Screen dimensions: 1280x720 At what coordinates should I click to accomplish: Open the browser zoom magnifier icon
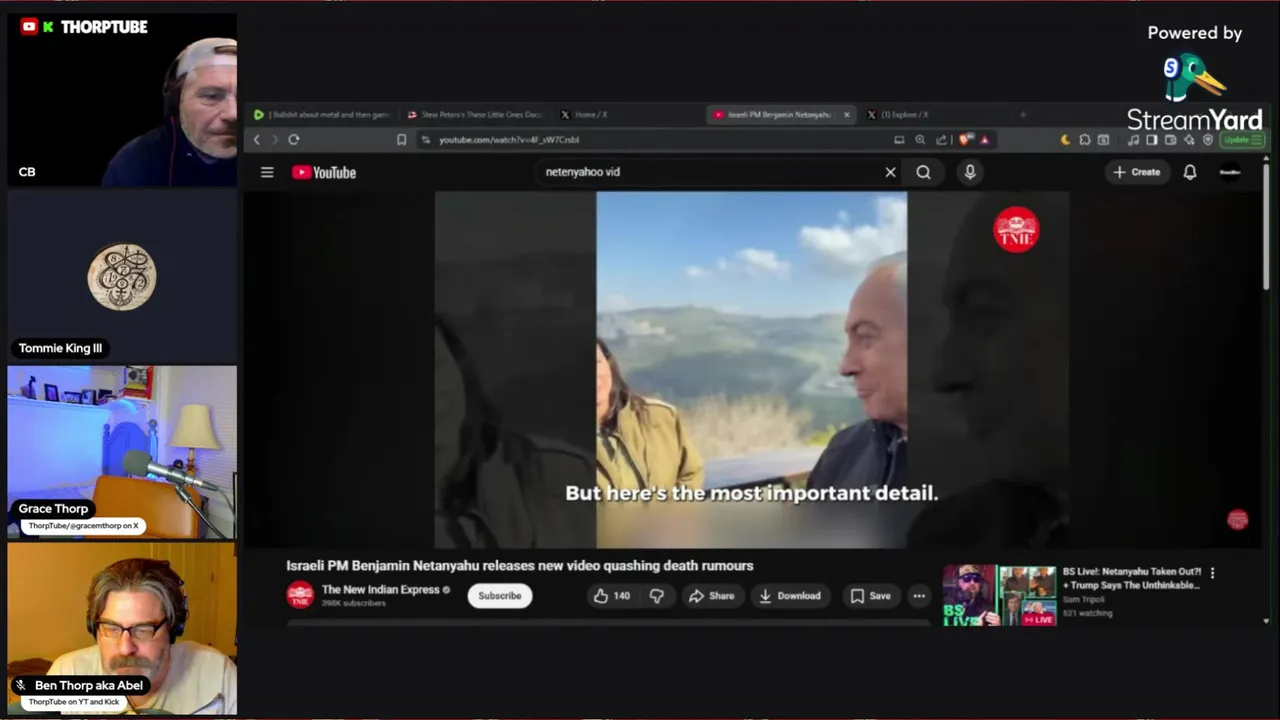920,140
